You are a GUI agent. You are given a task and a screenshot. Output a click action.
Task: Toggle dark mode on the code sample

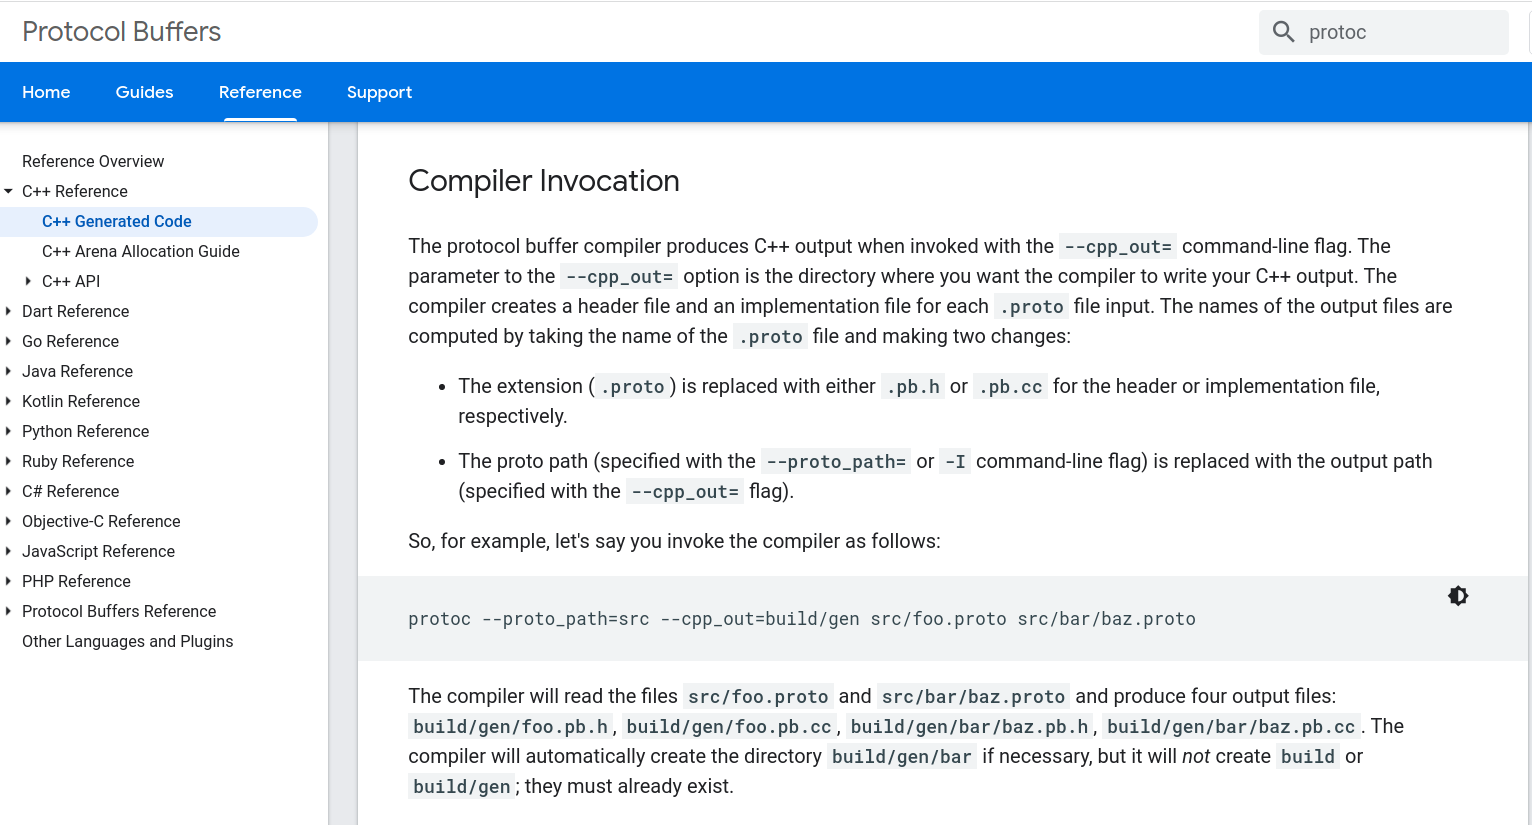[1457, 595]
